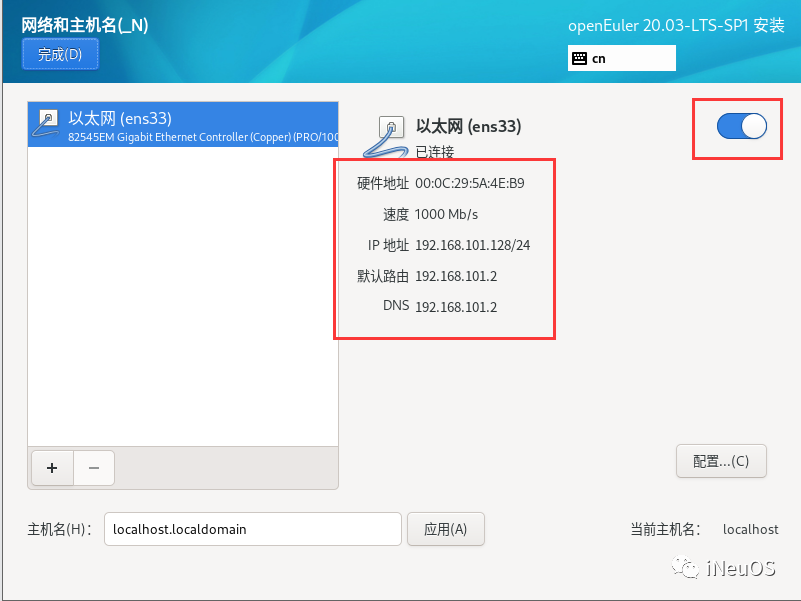Click the DNS 192.168.101.2 value
The width and height of the screenshot is (801, 601).
coord(456,307)
